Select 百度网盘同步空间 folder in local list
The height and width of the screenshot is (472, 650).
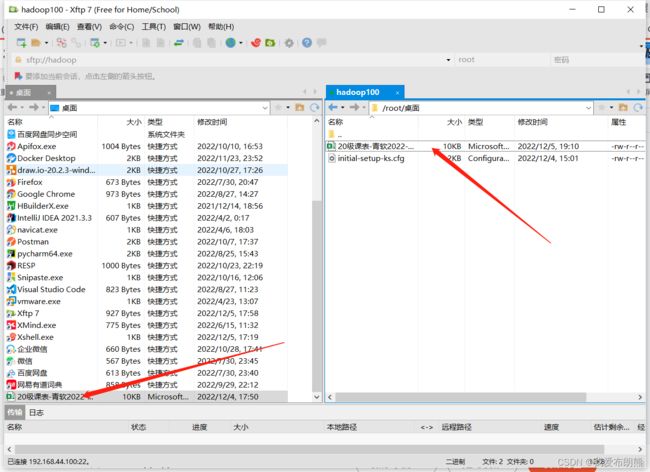[147, 134]
